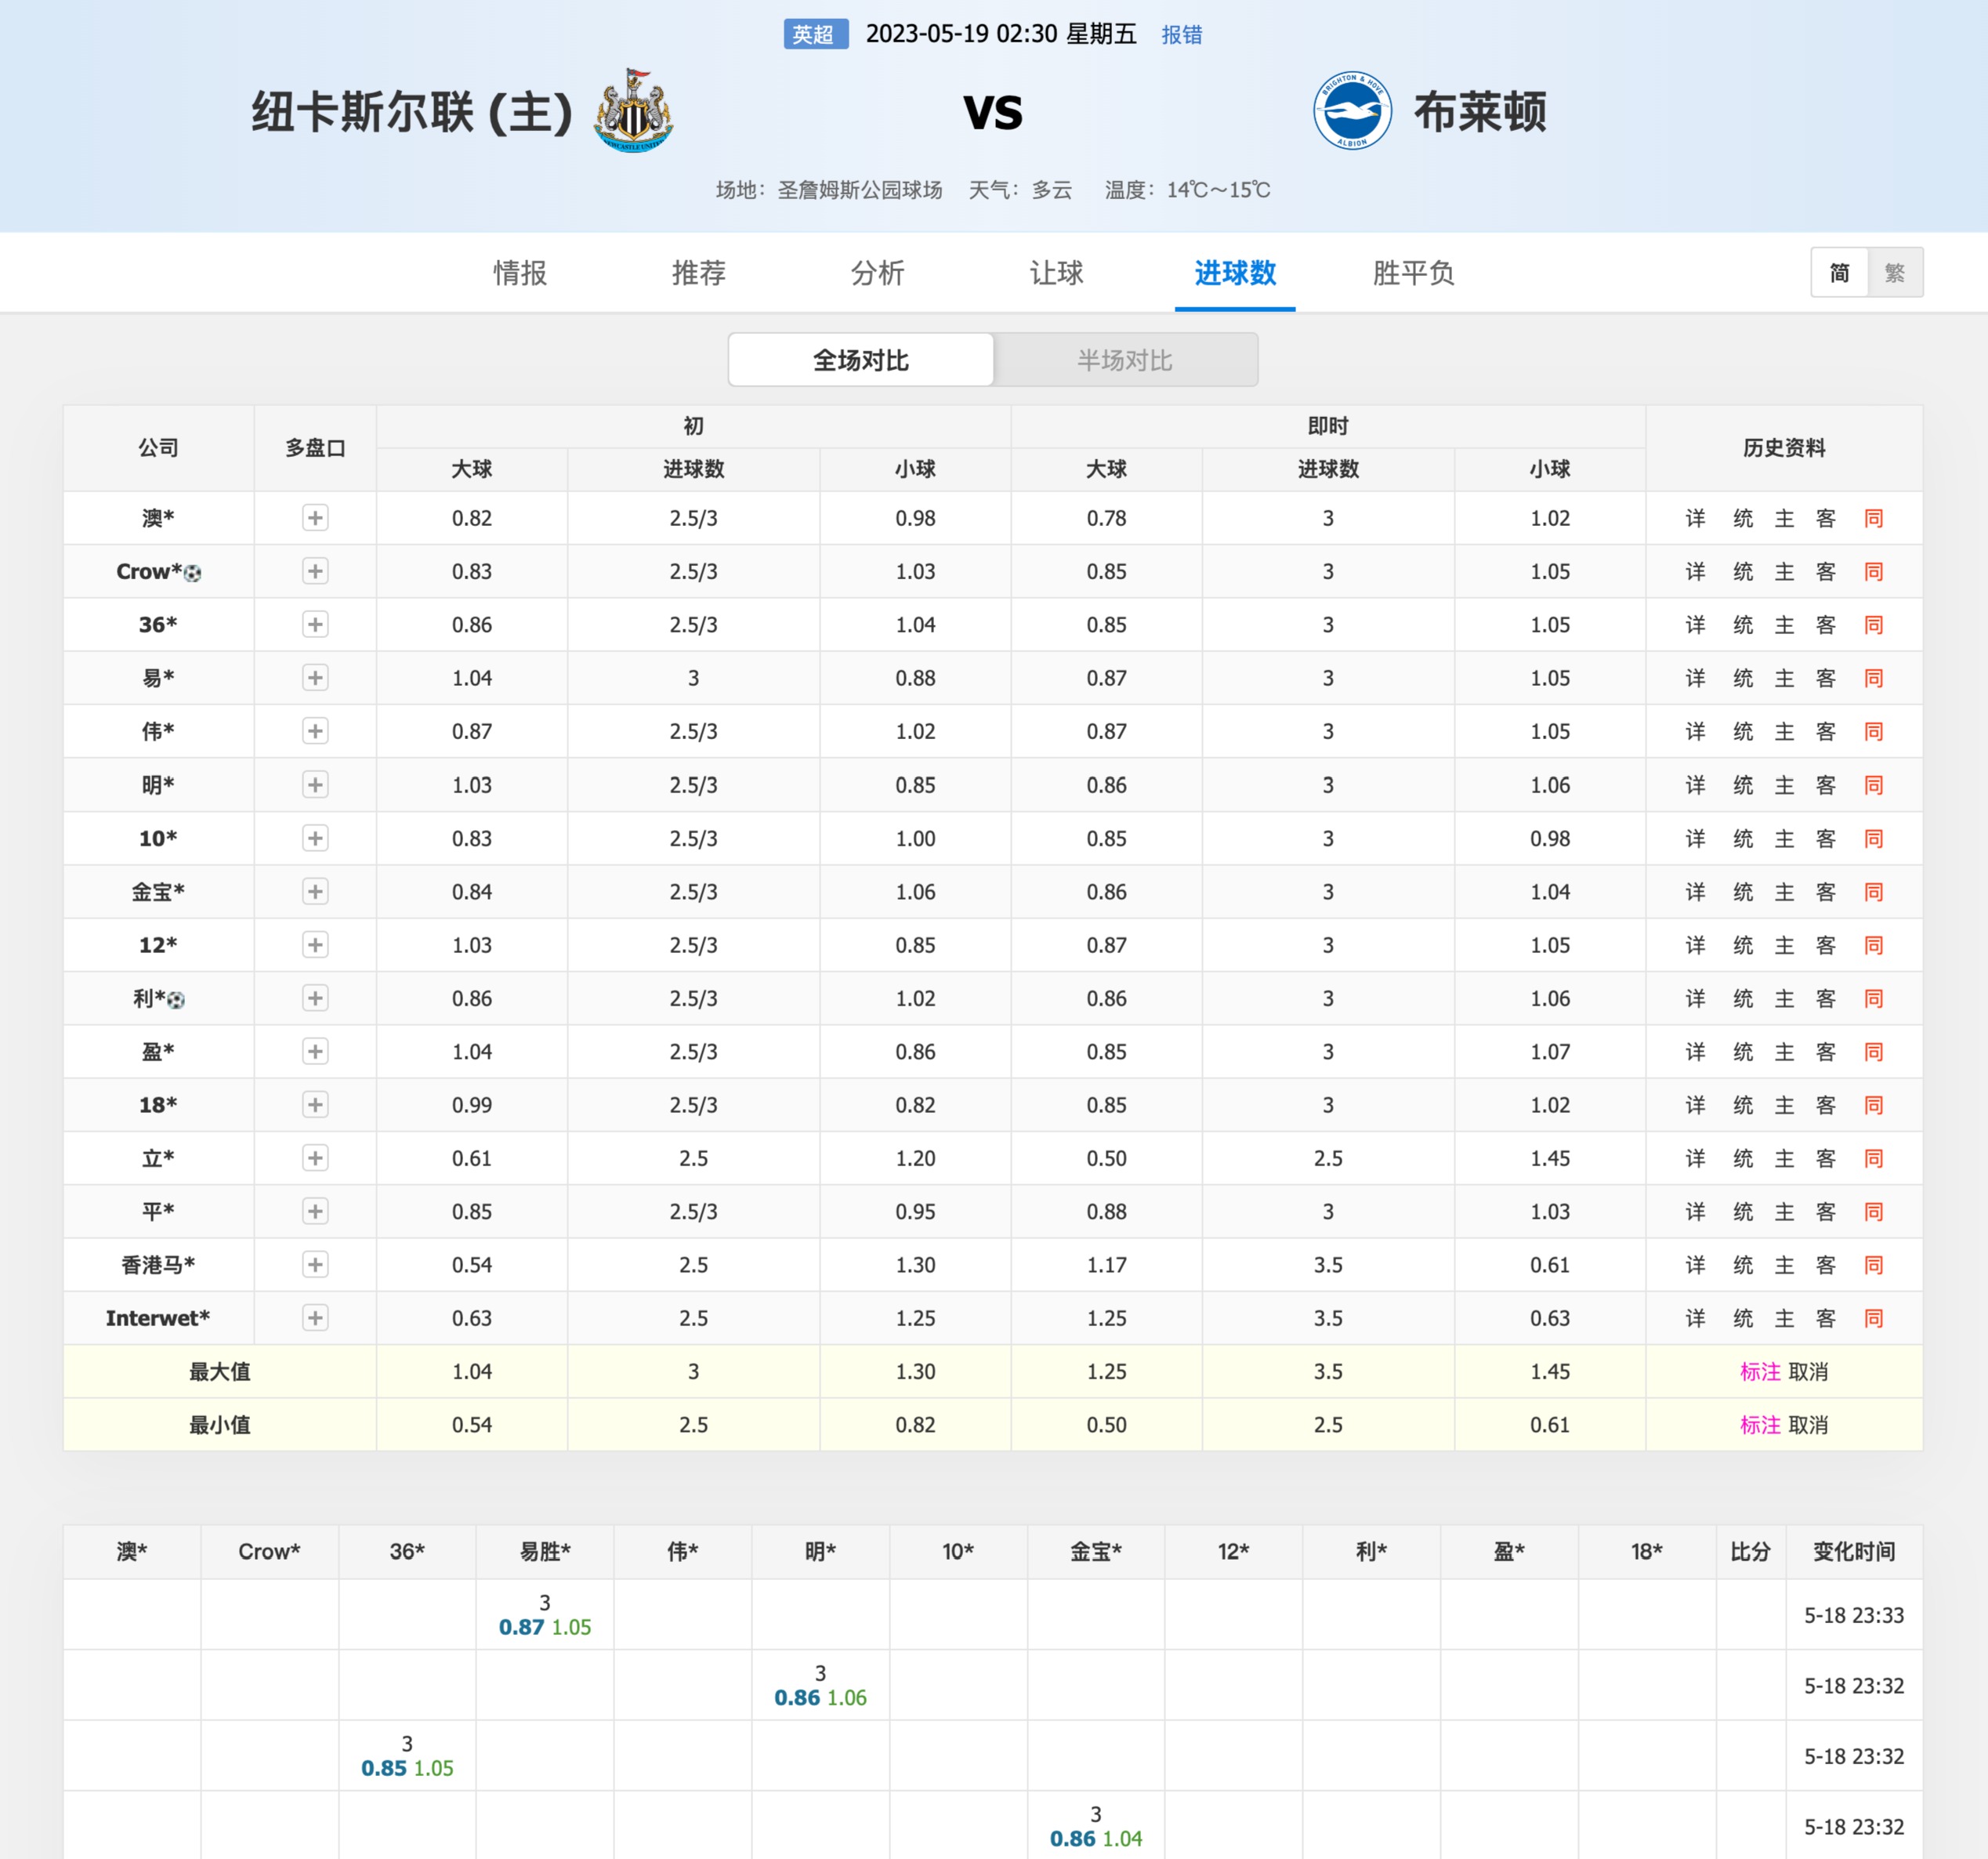Click the 英超 league badge
The height and width of the screenshot is (1859, 1988).
815,34
